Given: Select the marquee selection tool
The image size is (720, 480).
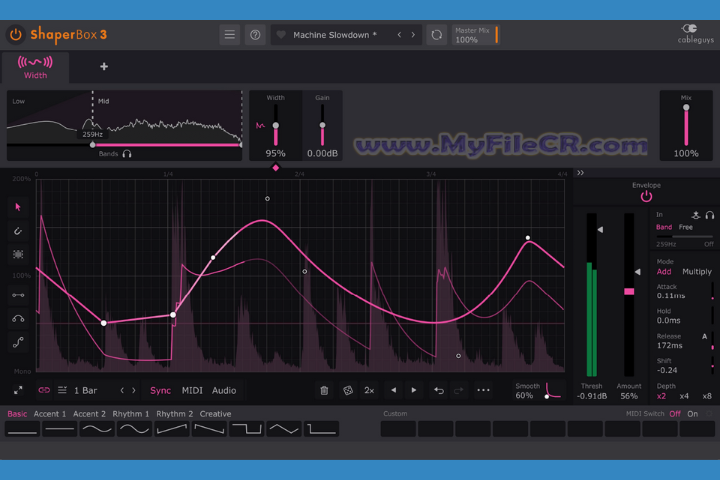Looking at the screenshot, I should (x=18, y=254).
